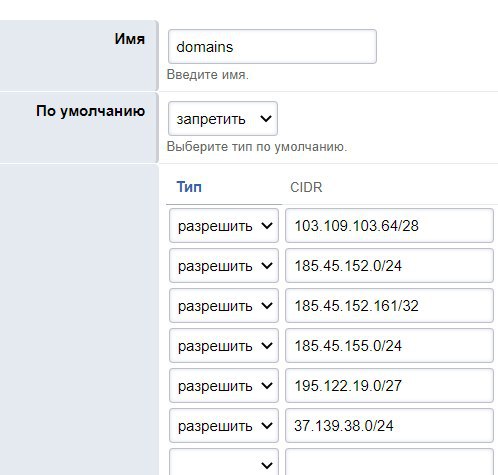Screen dimensions: 498x475
Task: Sort by the Тип column header
Action: (189, 187)
